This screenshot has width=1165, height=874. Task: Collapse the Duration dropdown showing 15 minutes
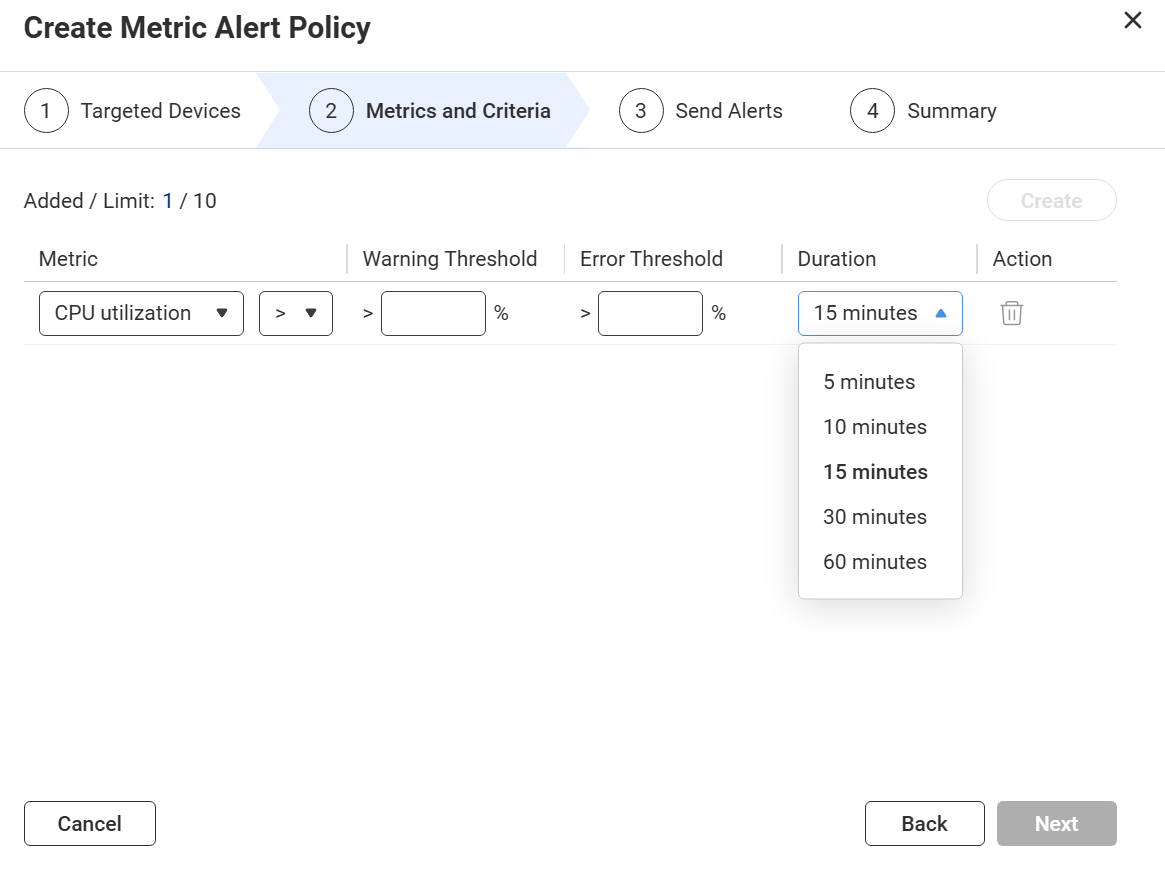[x=880, y=313]
